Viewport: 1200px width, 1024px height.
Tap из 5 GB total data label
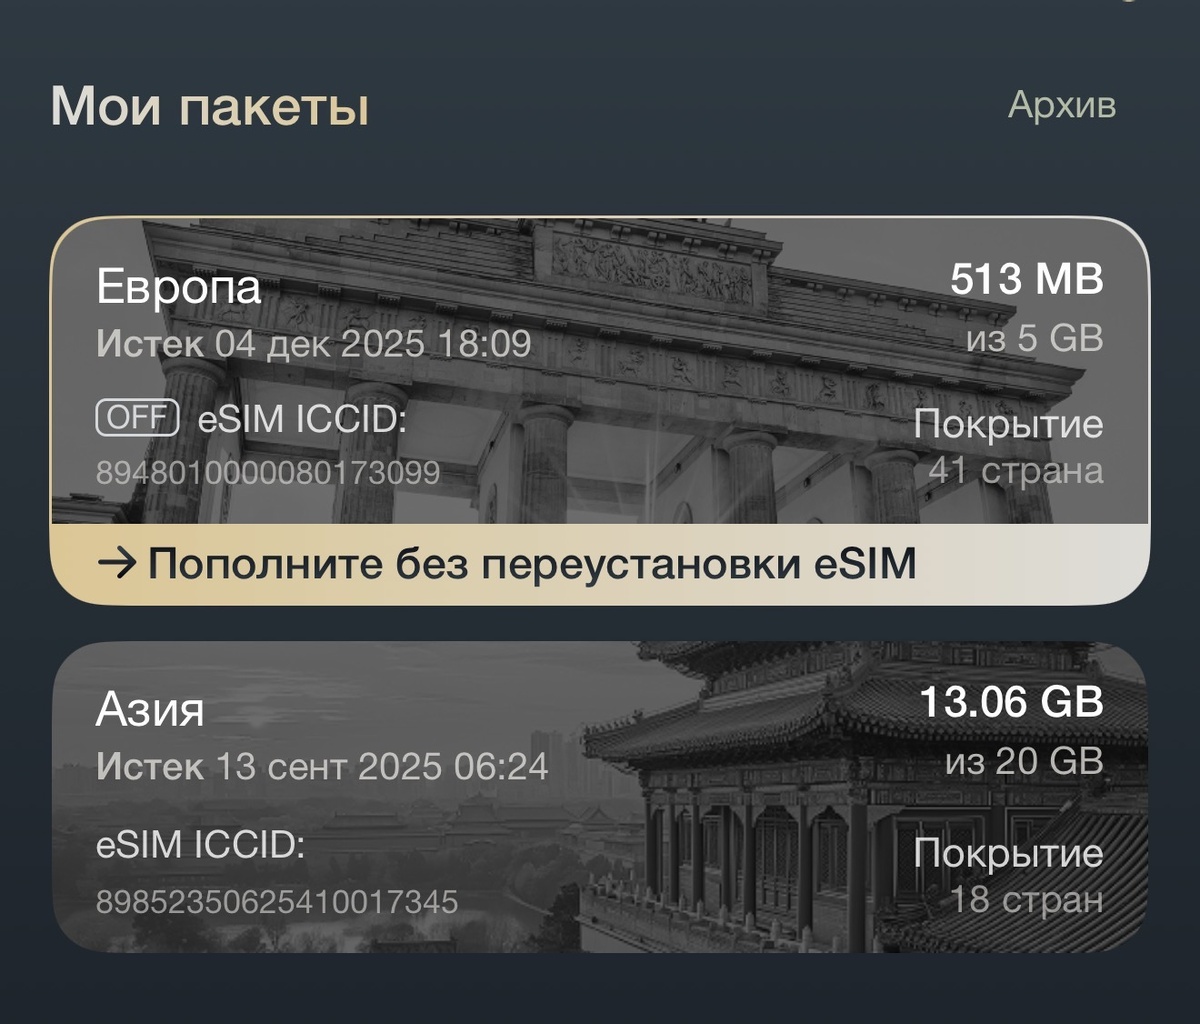coord(1034,339)
